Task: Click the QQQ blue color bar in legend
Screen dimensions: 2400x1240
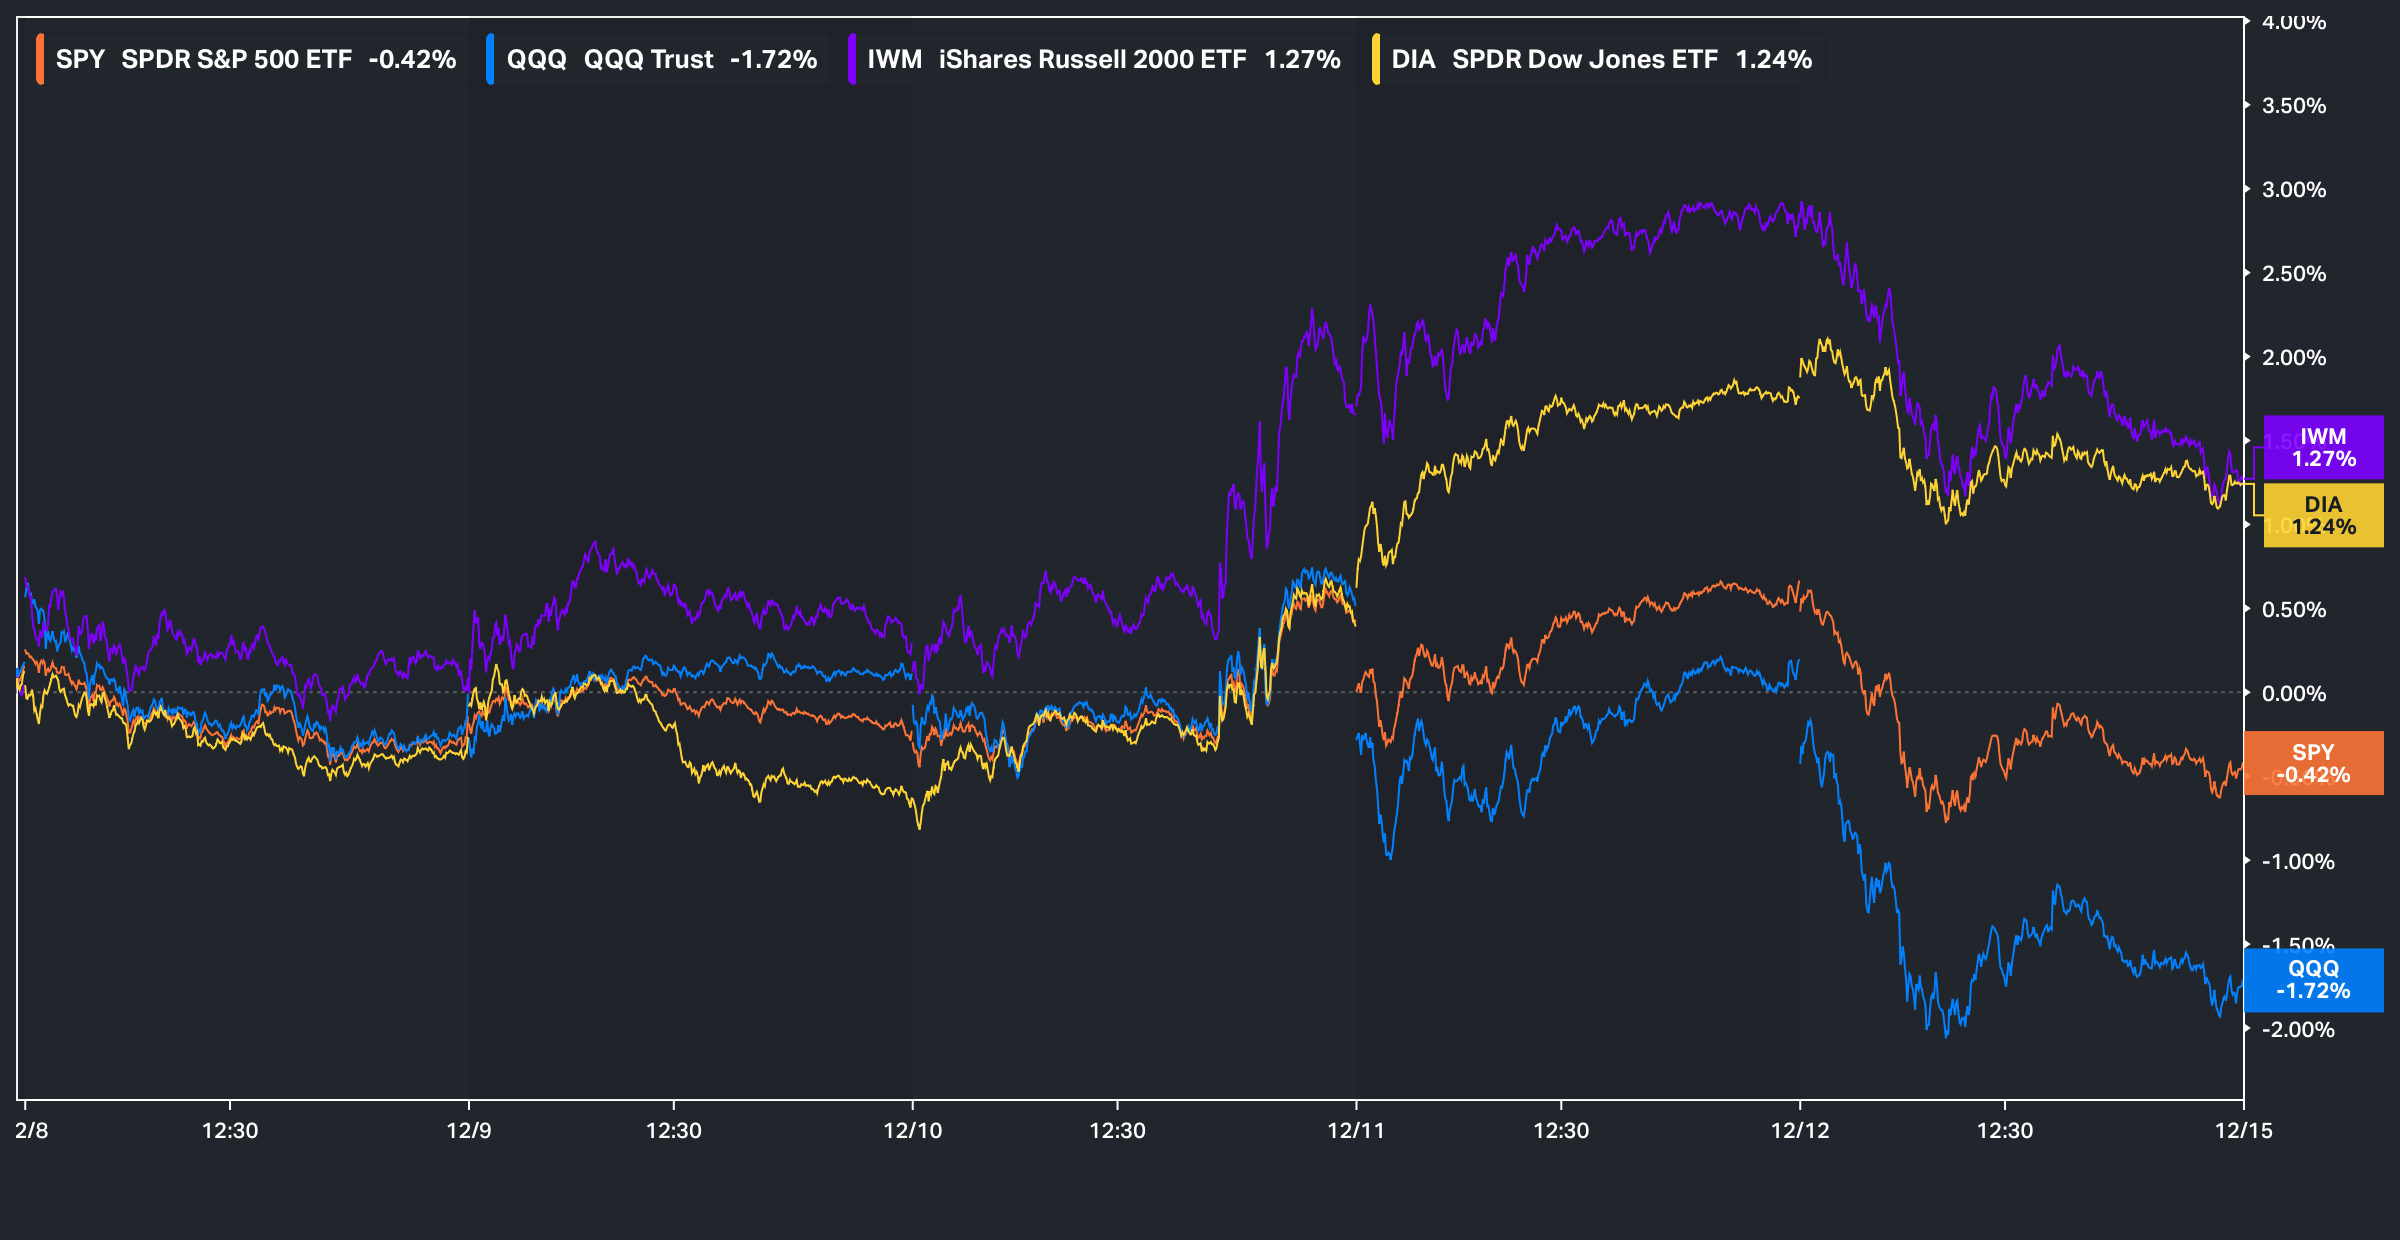Action: (x=490, y=59)
